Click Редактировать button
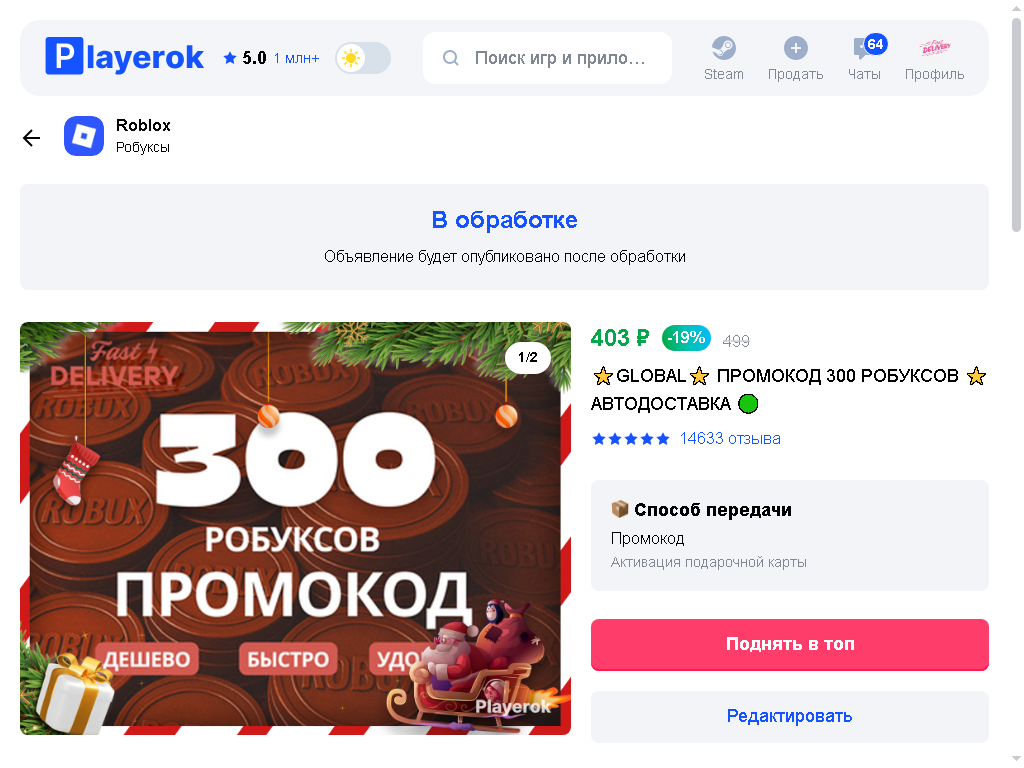This screenshot has width=1024, height=768. [x=790, y=716]
